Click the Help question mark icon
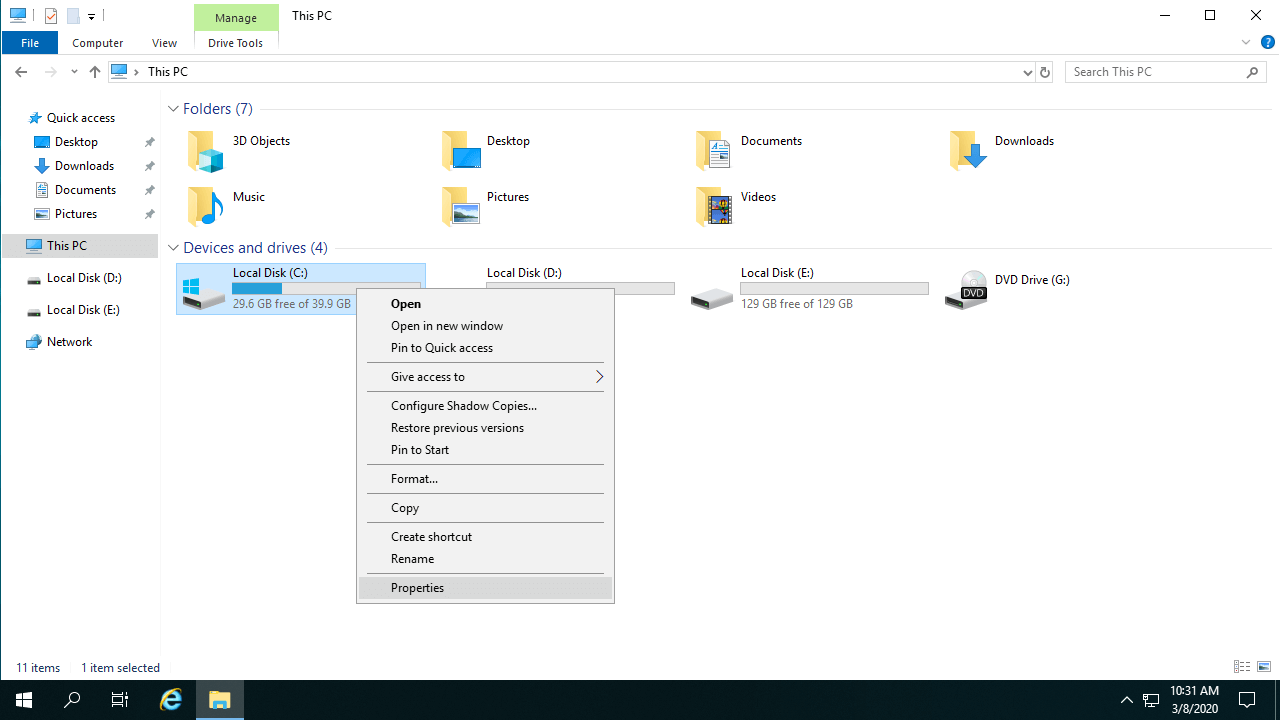The width and height of the screenshot is (1280, 720). (1267, 43)
